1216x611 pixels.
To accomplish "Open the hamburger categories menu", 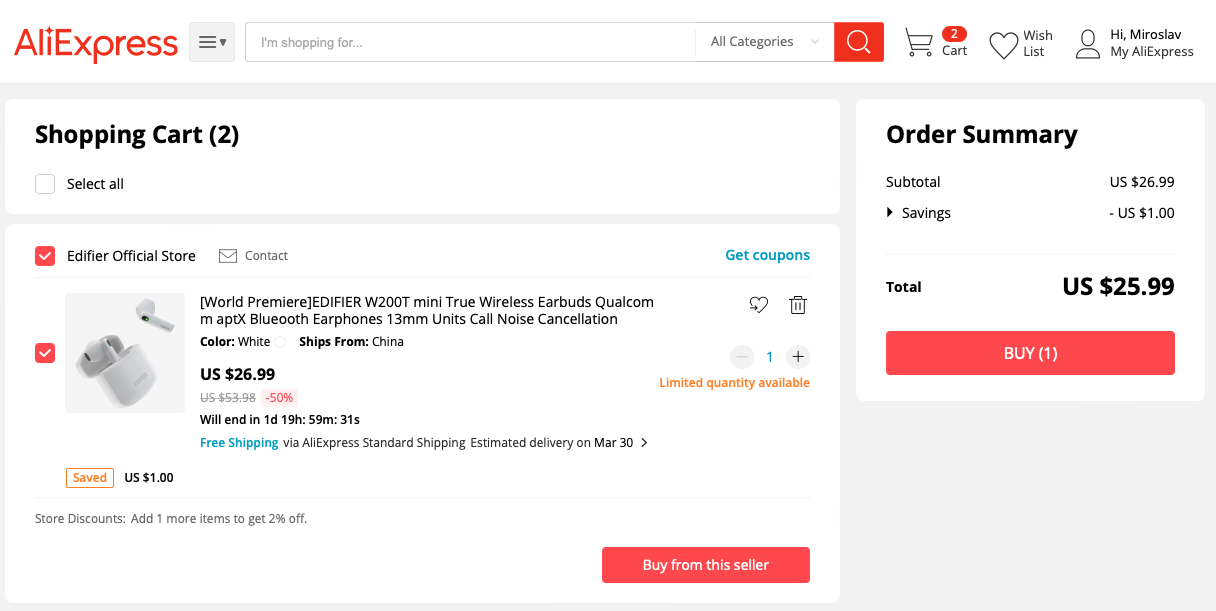I will (212, 42).
